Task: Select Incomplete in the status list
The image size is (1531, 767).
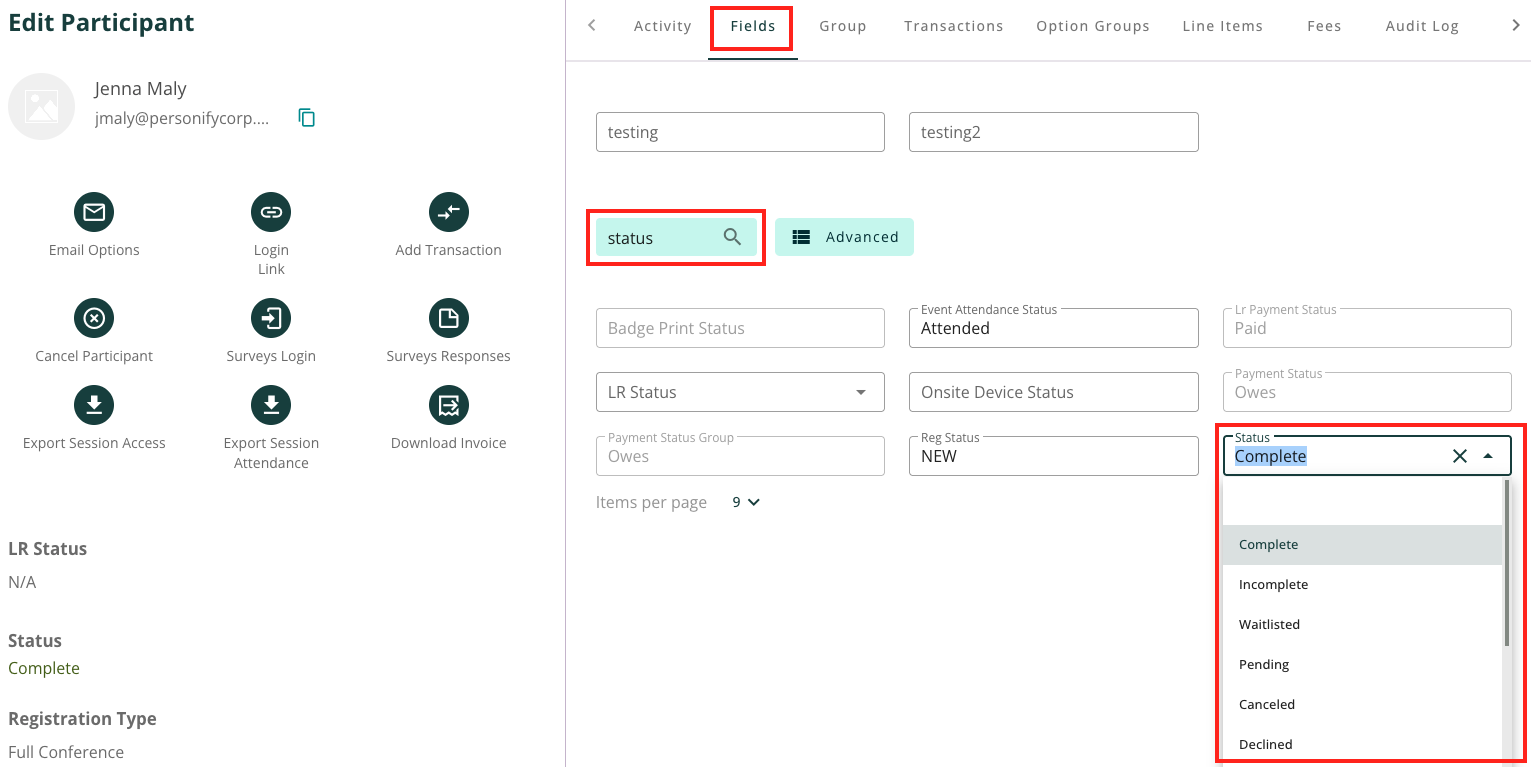Action: tap(1362, 585)
